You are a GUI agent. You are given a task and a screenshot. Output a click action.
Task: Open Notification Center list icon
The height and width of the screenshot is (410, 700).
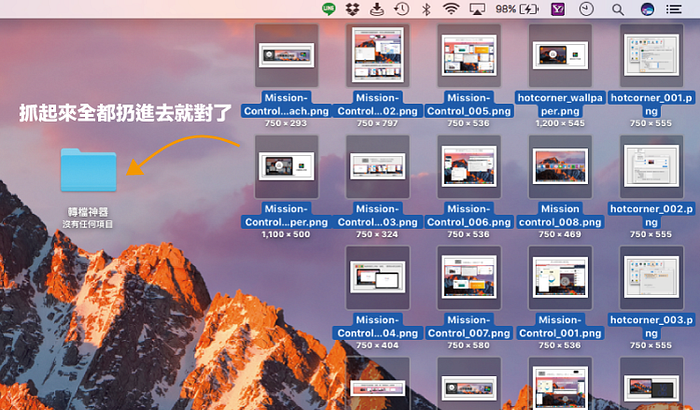[674, 9]
